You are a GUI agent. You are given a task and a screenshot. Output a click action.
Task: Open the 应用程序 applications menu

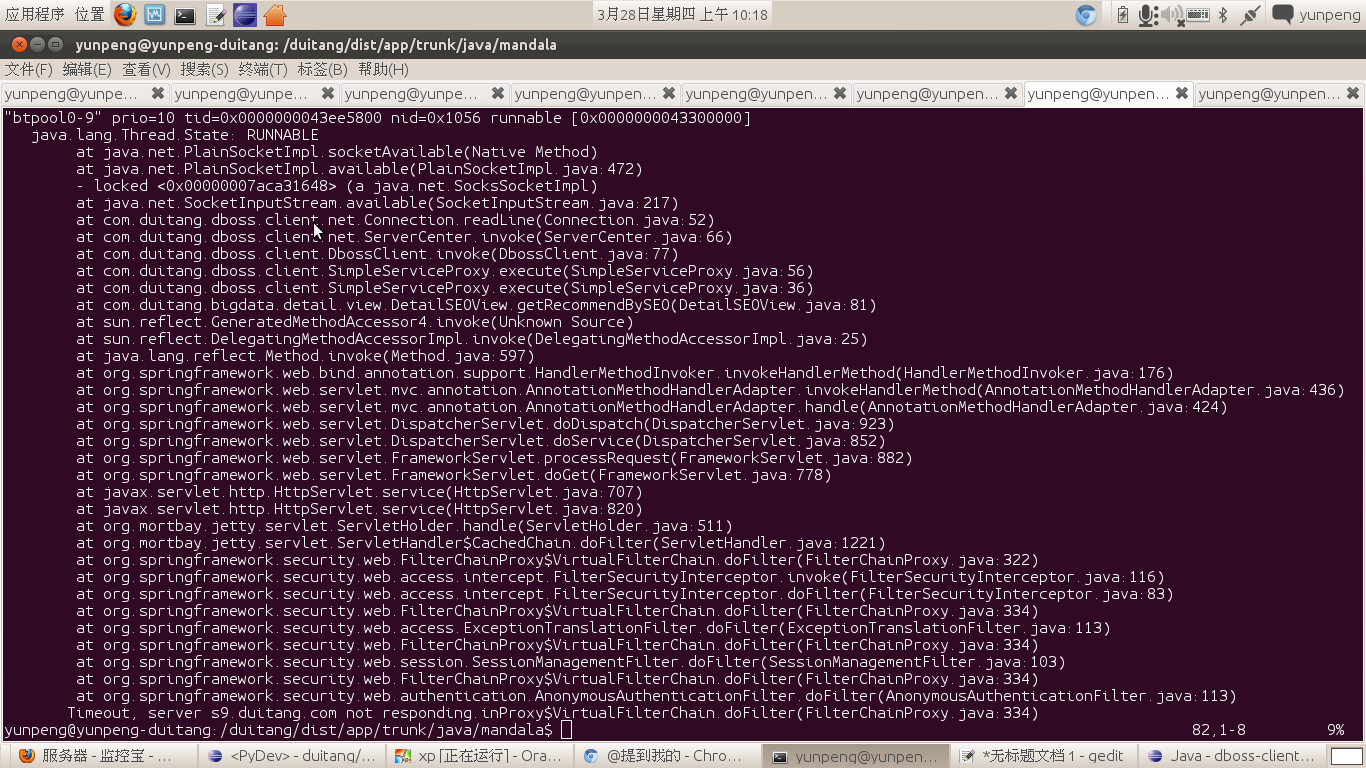click(34, 14)
